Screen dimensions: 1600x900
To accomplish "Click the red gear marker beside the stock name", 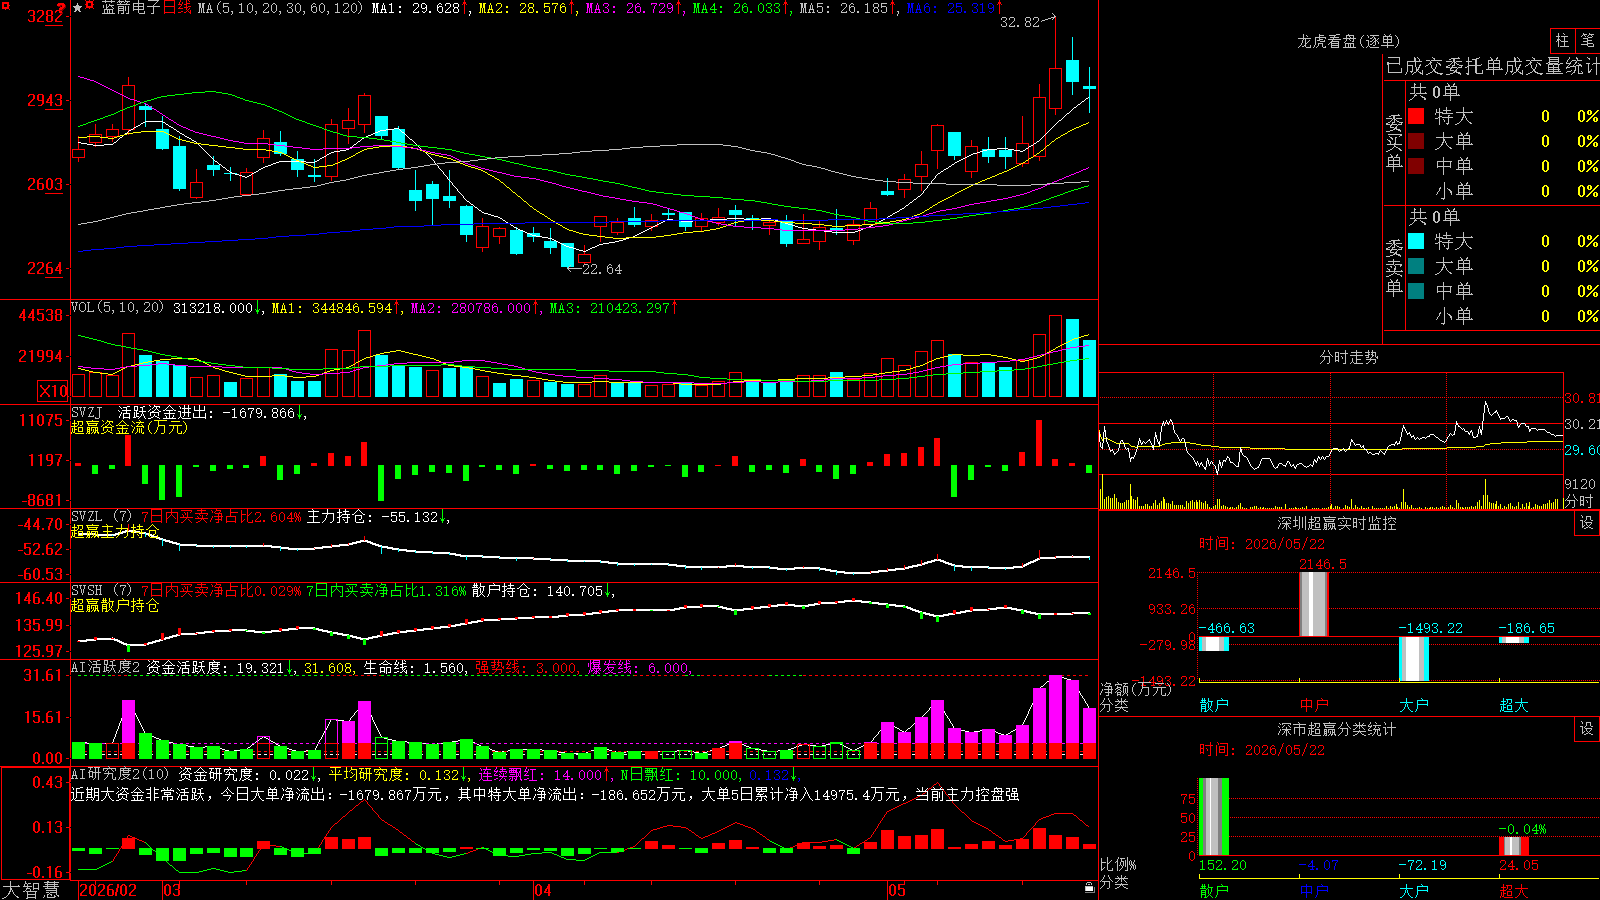I will coord(90,7).
